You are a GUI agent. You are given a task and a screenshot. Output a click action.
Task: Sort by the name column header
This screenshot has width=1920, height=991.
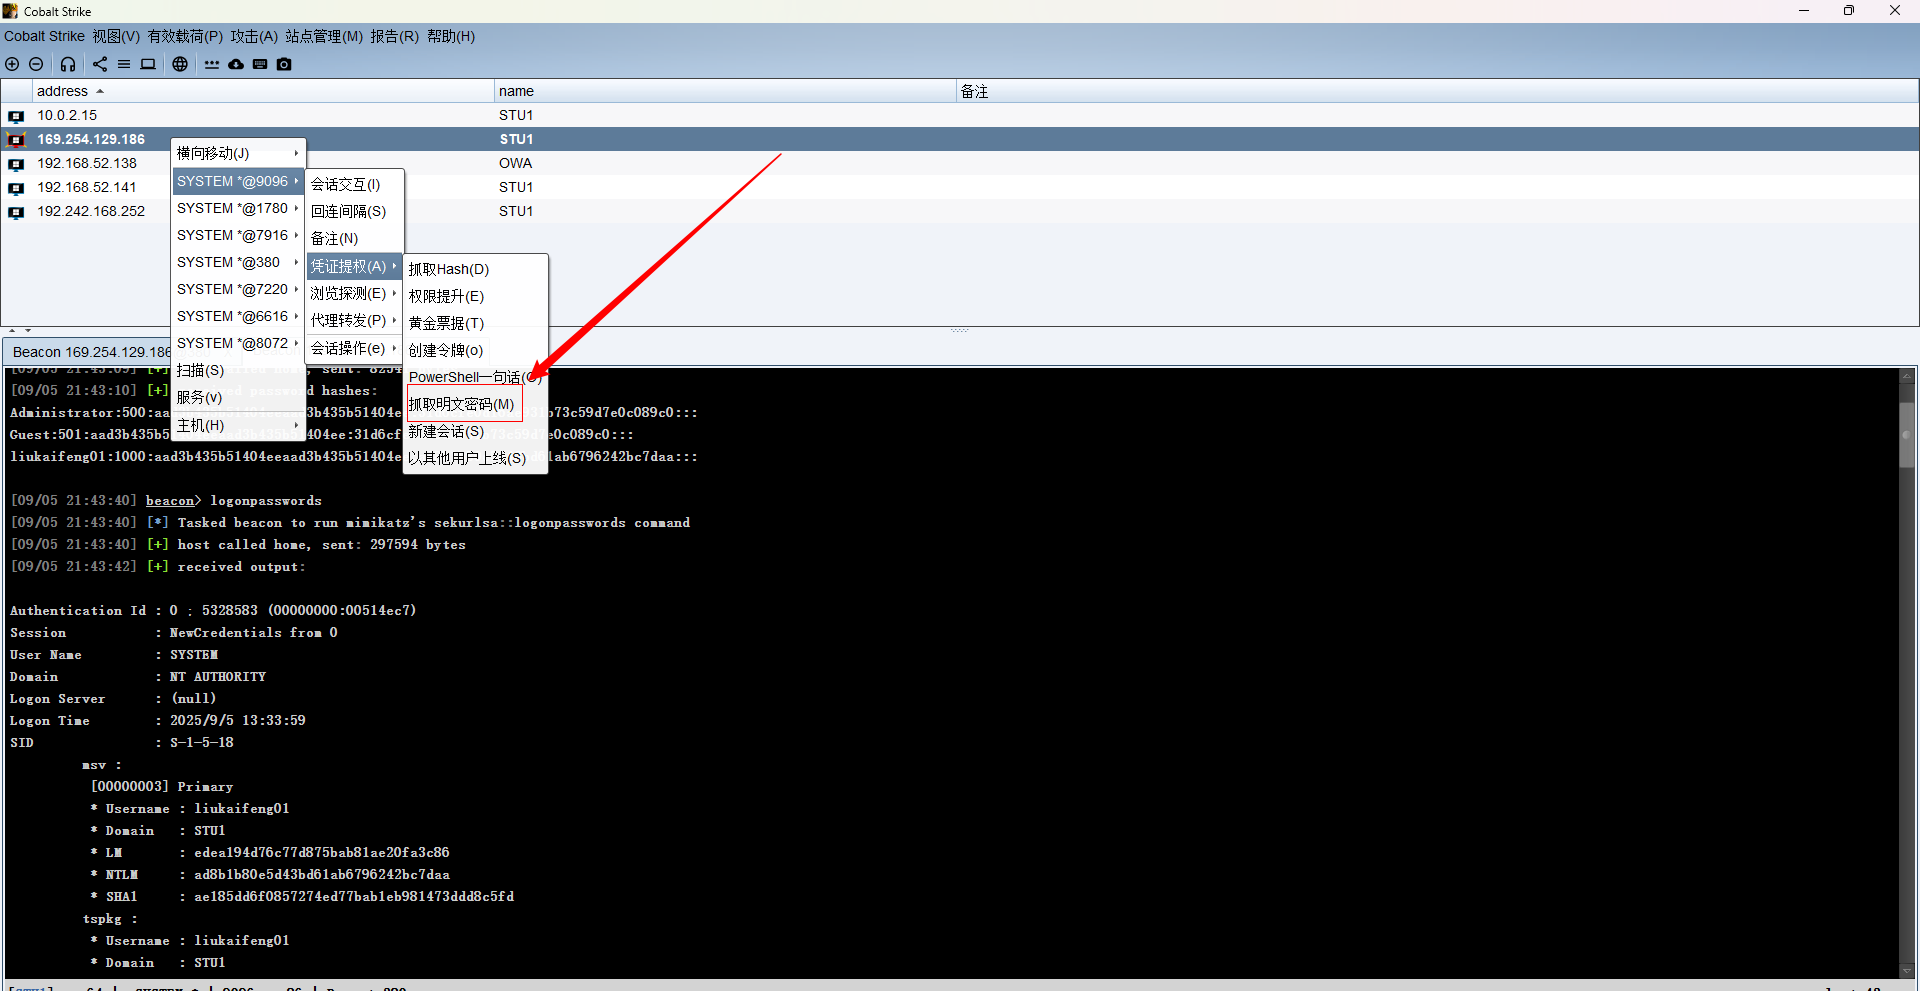725,91
